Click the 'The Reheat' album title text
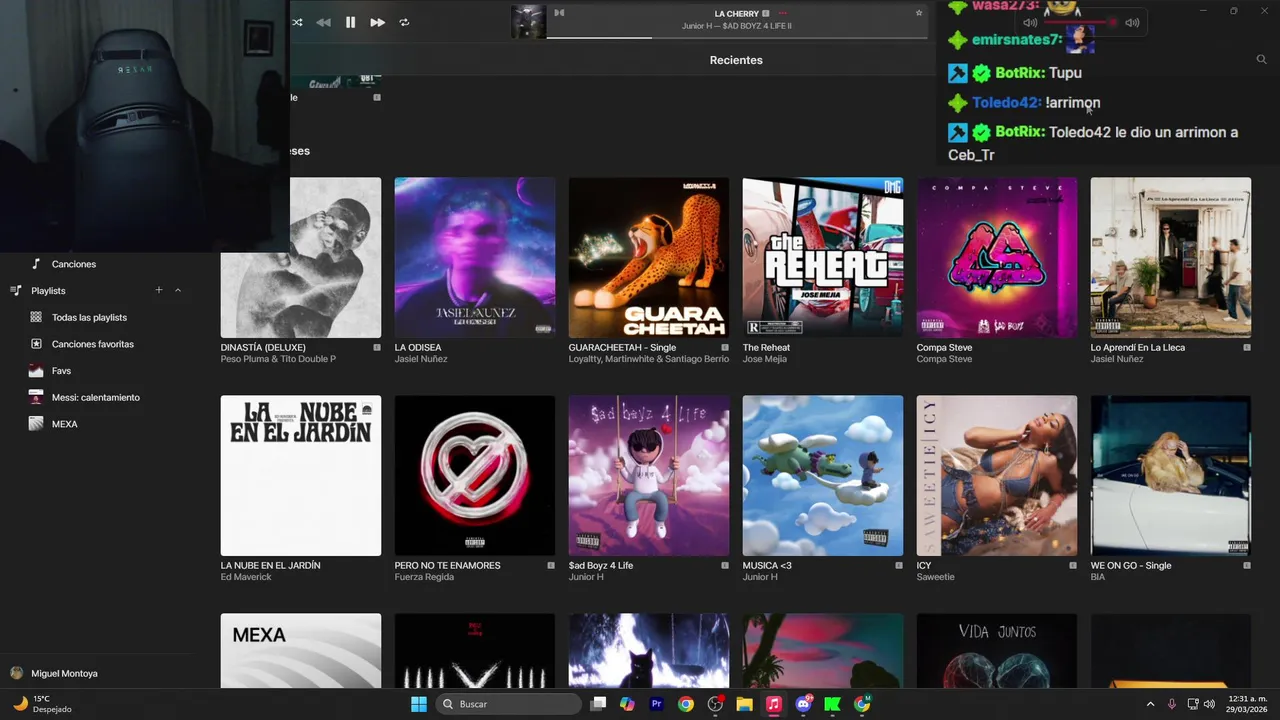Viewport: 1280px width, 720px height. pyautogui.click(x=766, y=348)
